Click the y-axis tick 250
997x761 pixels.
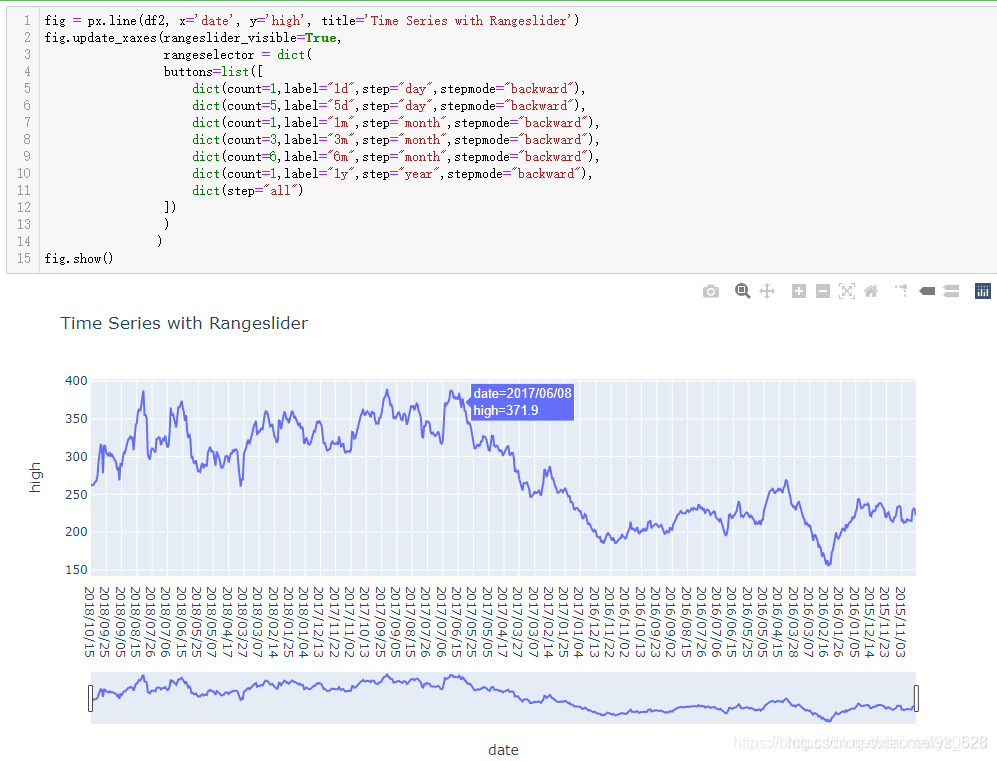tap(76, 495)
